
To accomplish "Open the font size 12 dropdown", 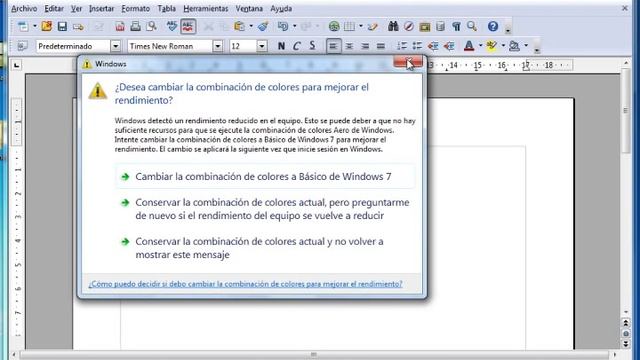I will click(x=262, y=46).
